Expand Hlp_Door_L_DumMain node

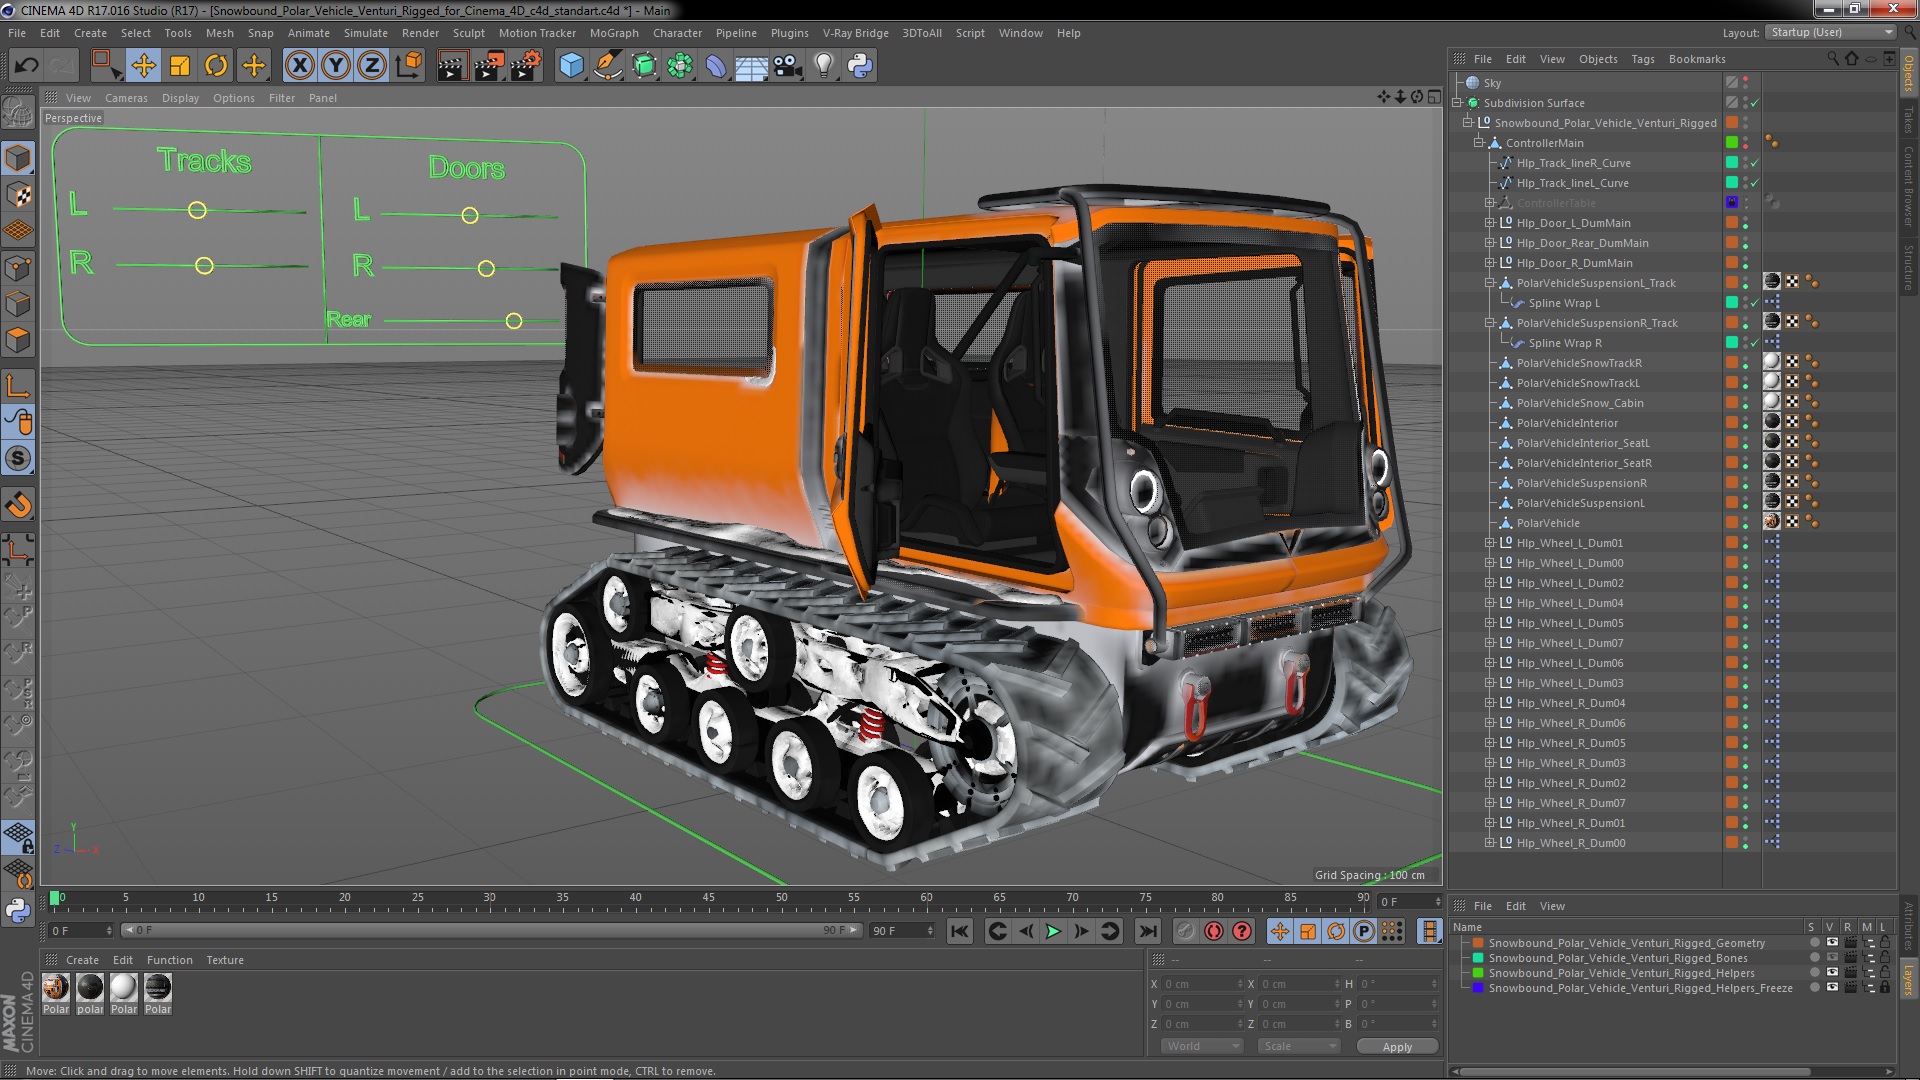(1489, 223)
